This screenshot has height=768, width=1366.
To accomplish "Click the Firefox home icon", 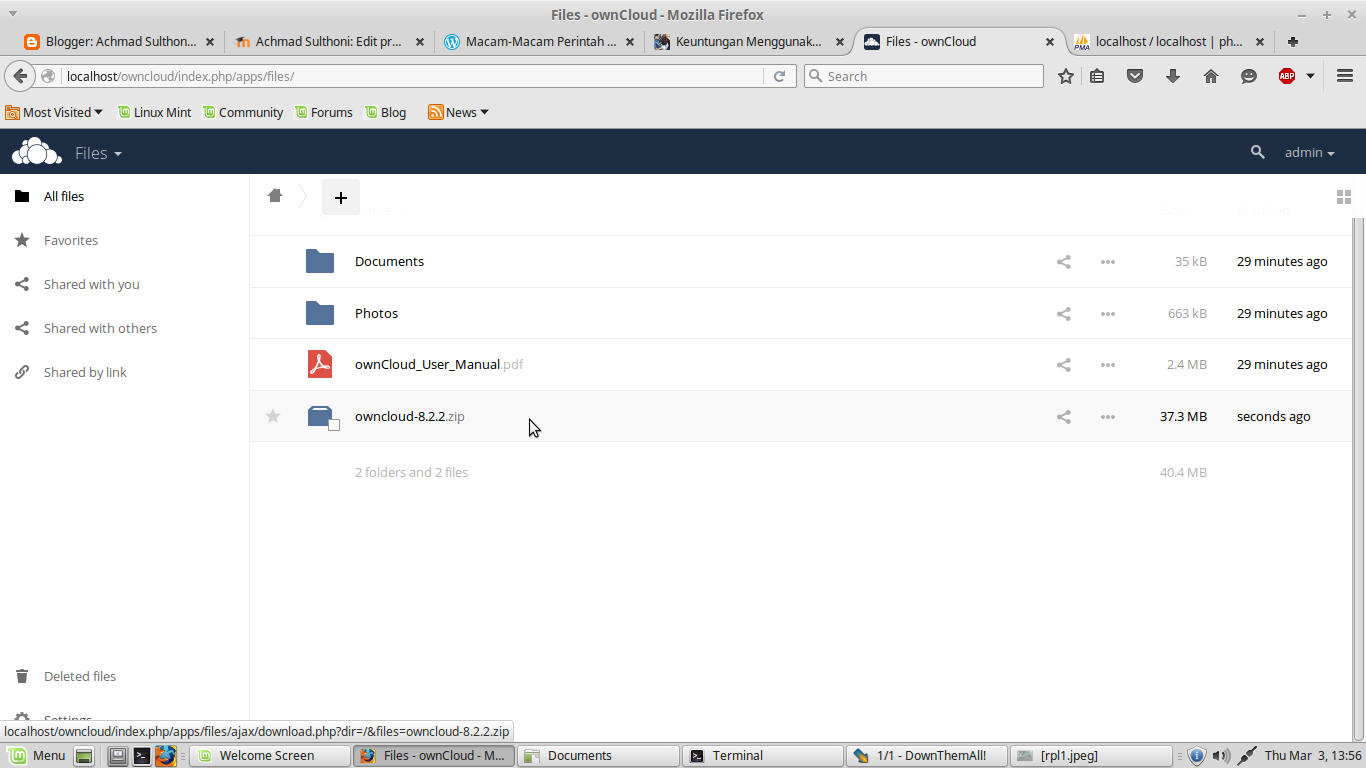I will pyautogui.click(x=1211, y=76).
